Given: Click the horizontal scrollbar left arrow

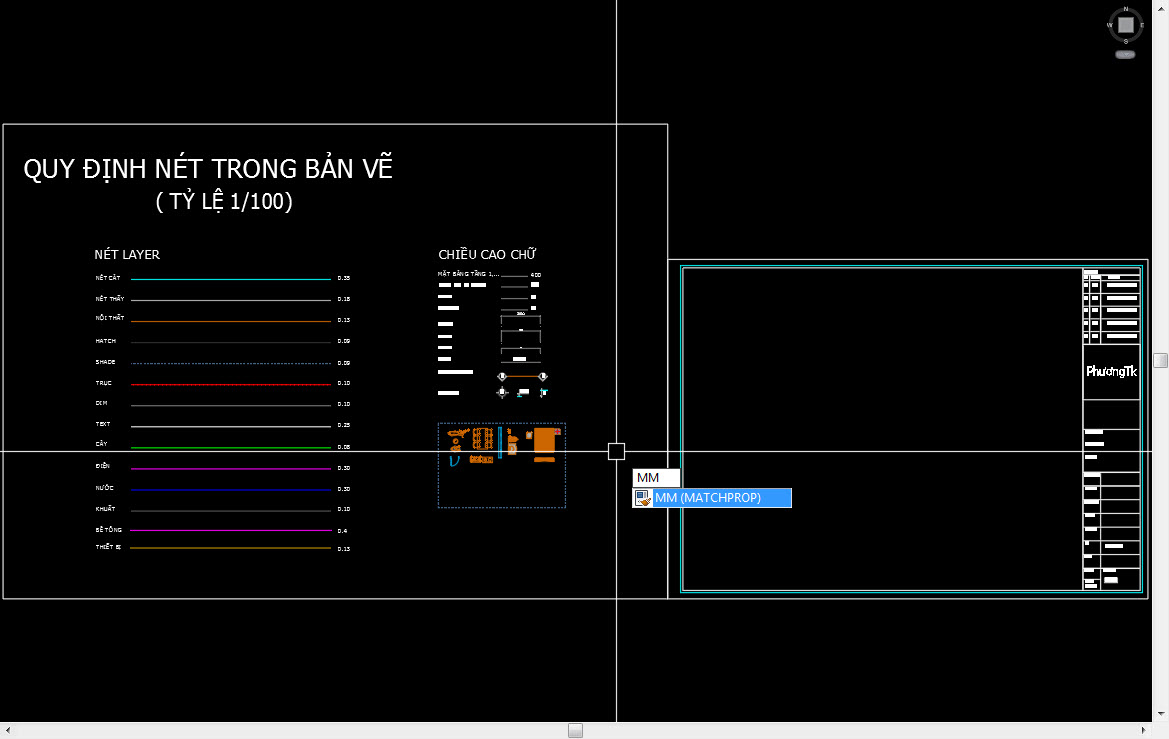Looking at the screenshot, I should pos(6,731).
